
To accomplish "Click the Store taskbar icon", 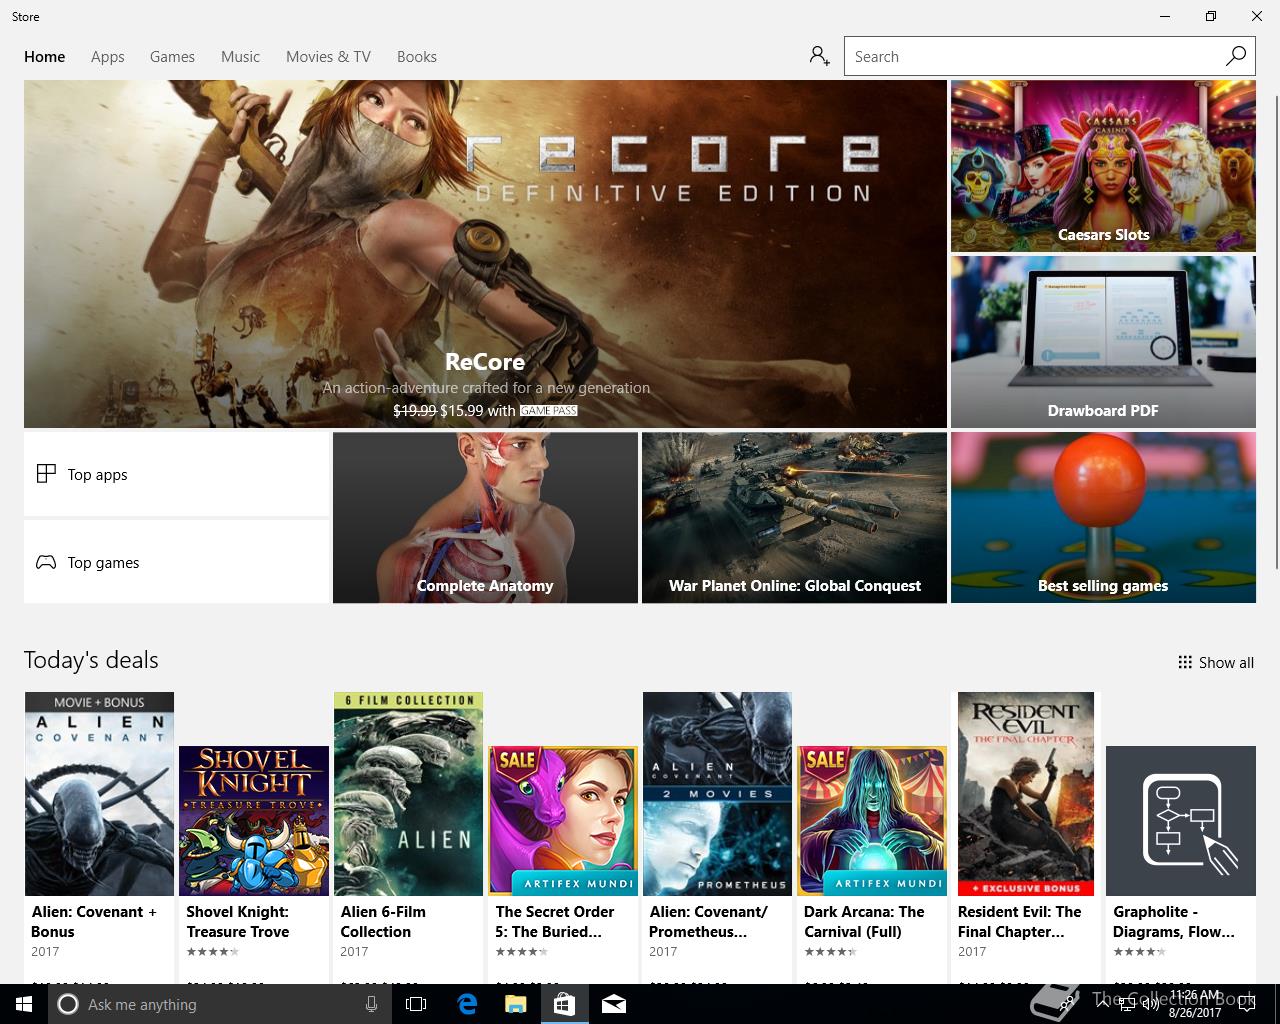I will 564,1004.
